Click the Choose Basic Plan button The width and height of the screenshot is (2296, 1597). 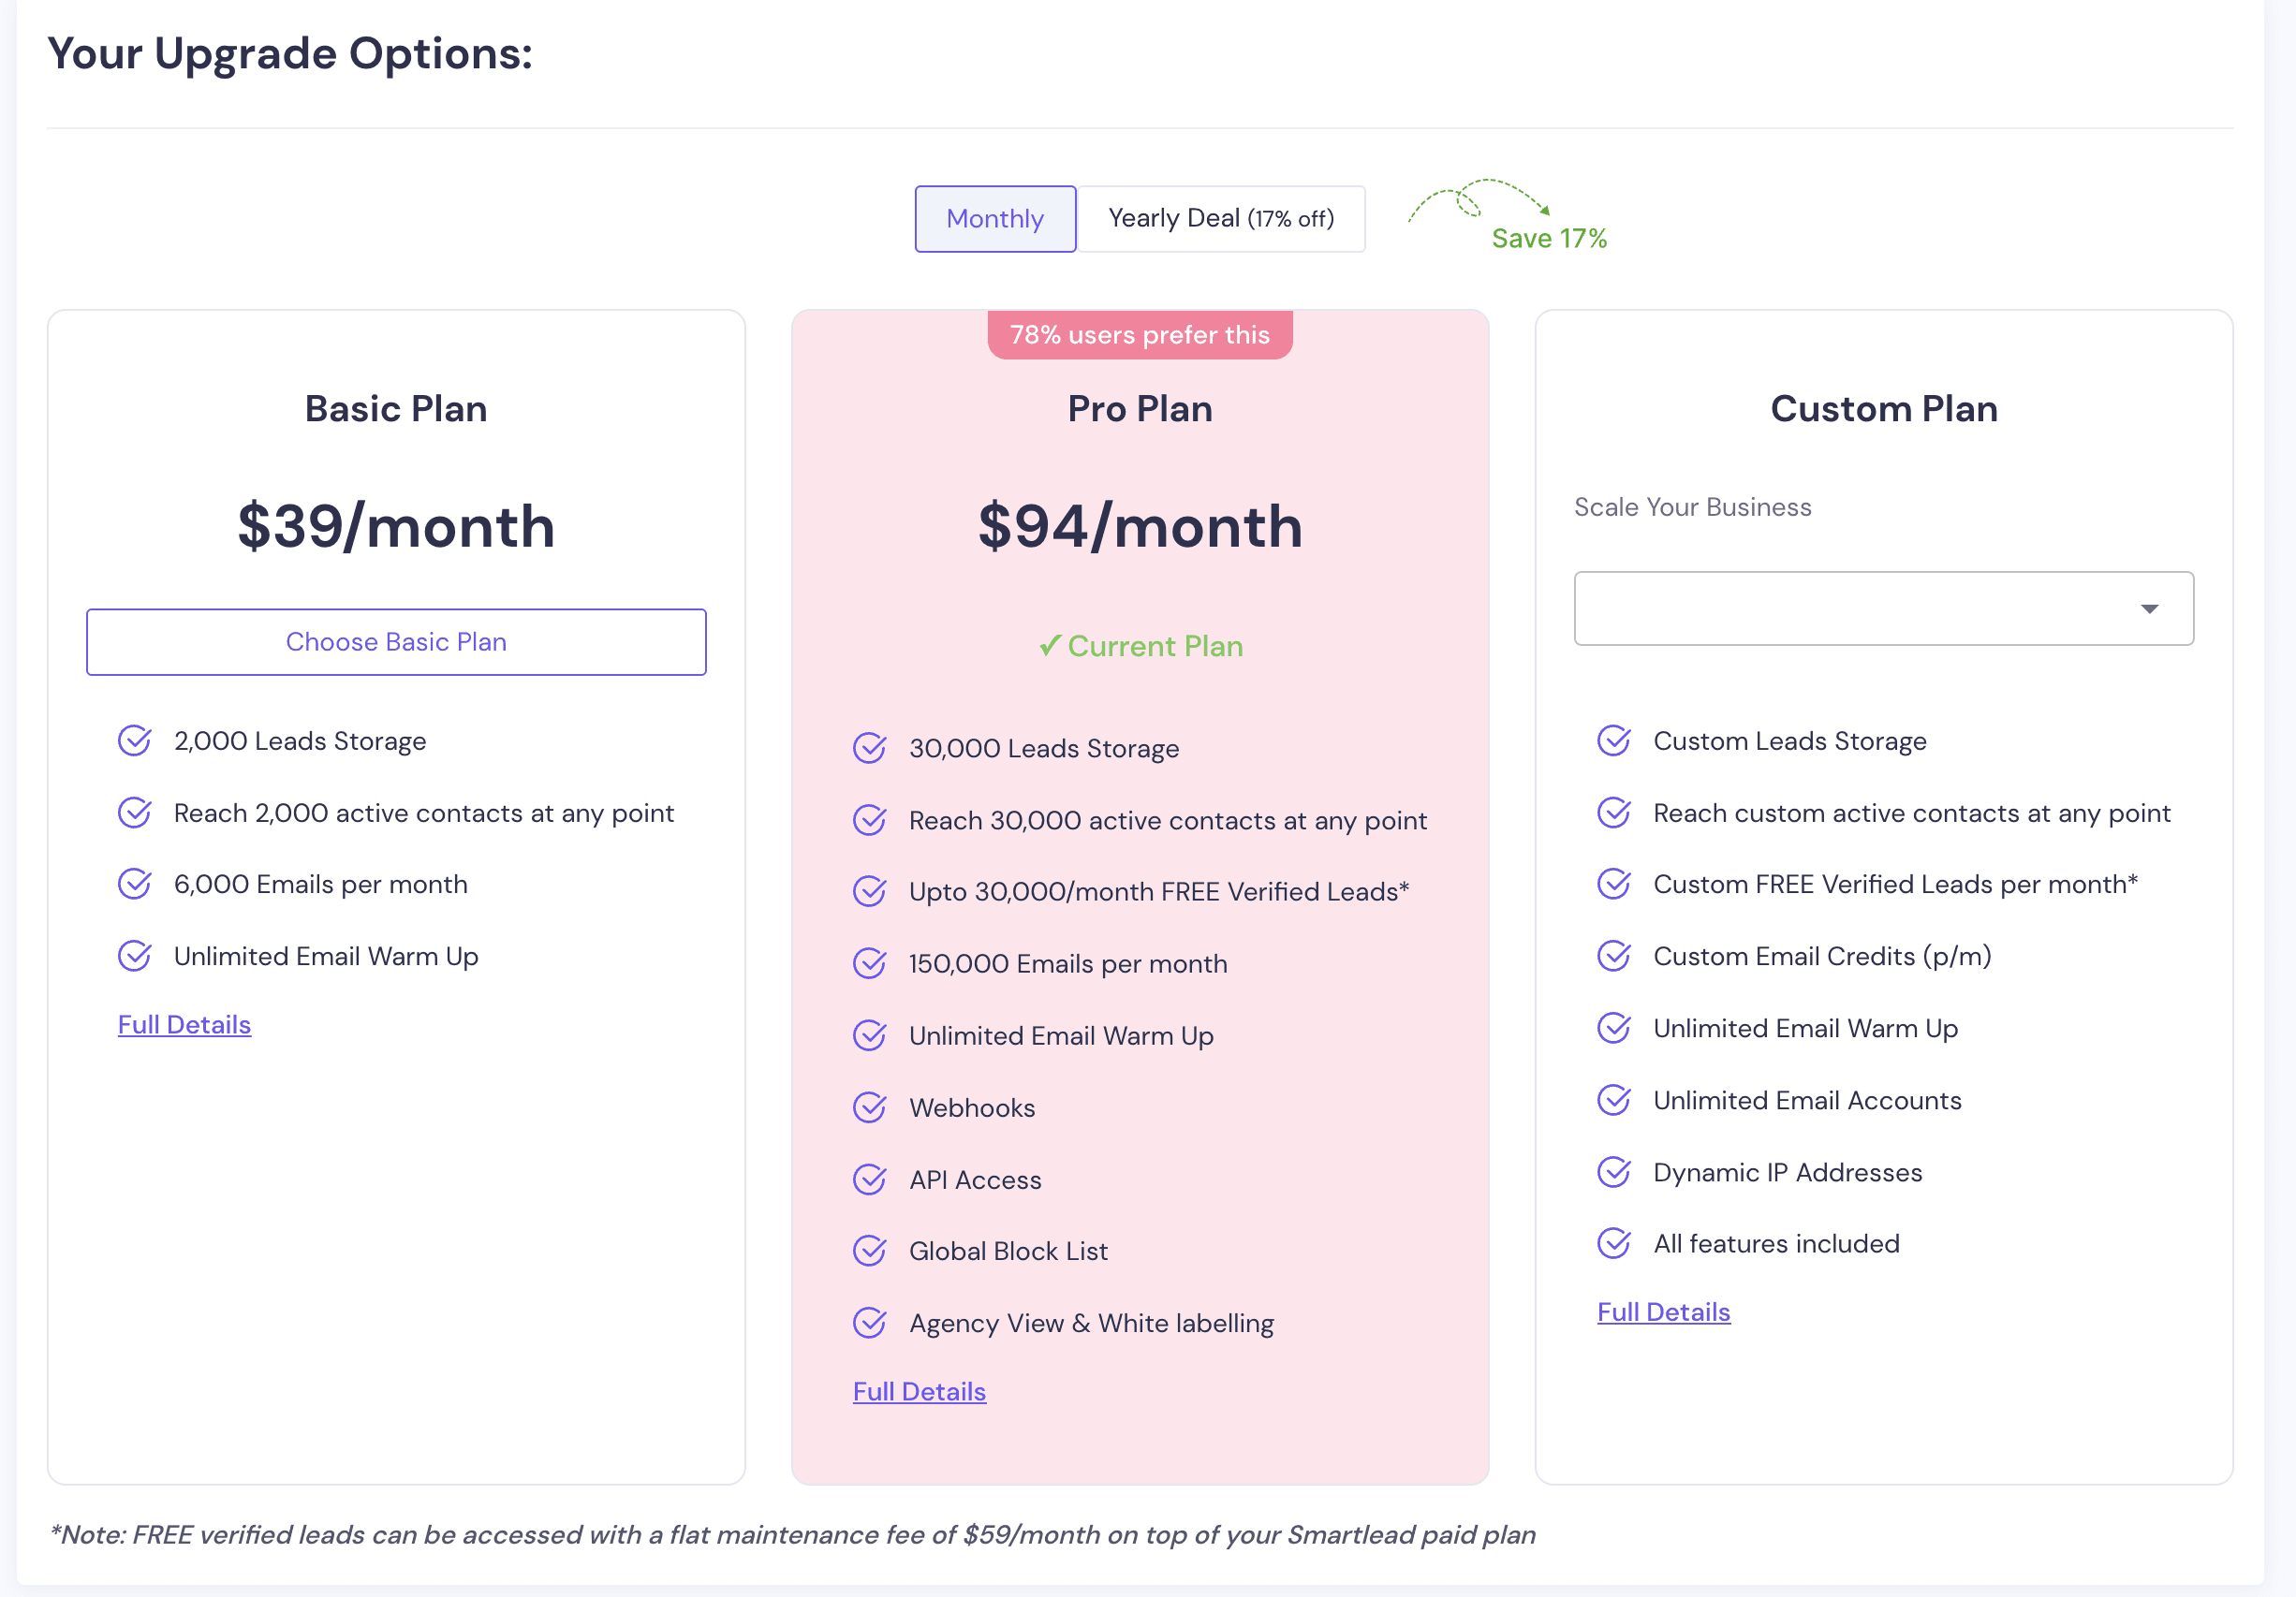coord(396,641)
